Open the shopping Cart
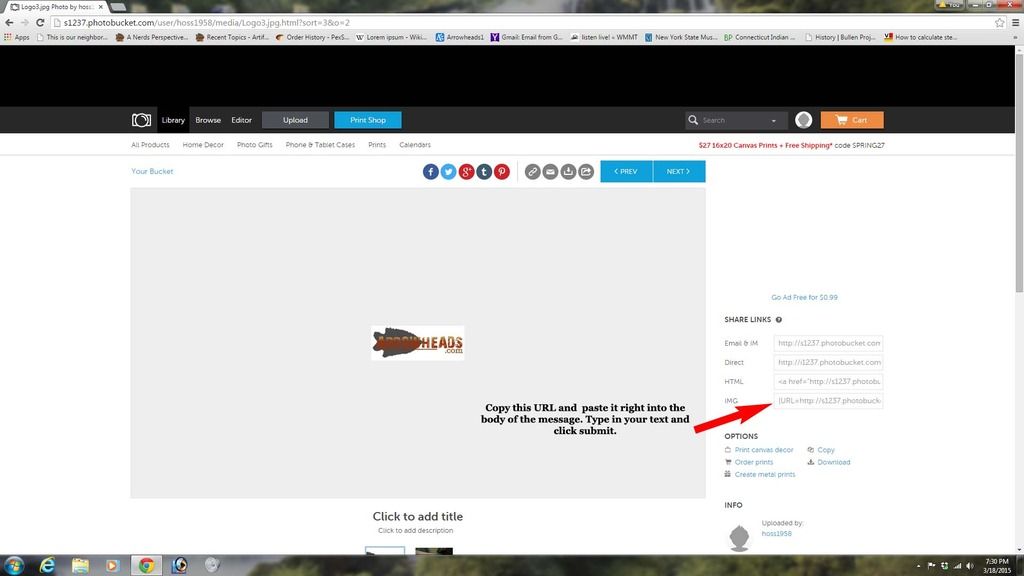This screenshot has width=1024, height=576. 852,120
